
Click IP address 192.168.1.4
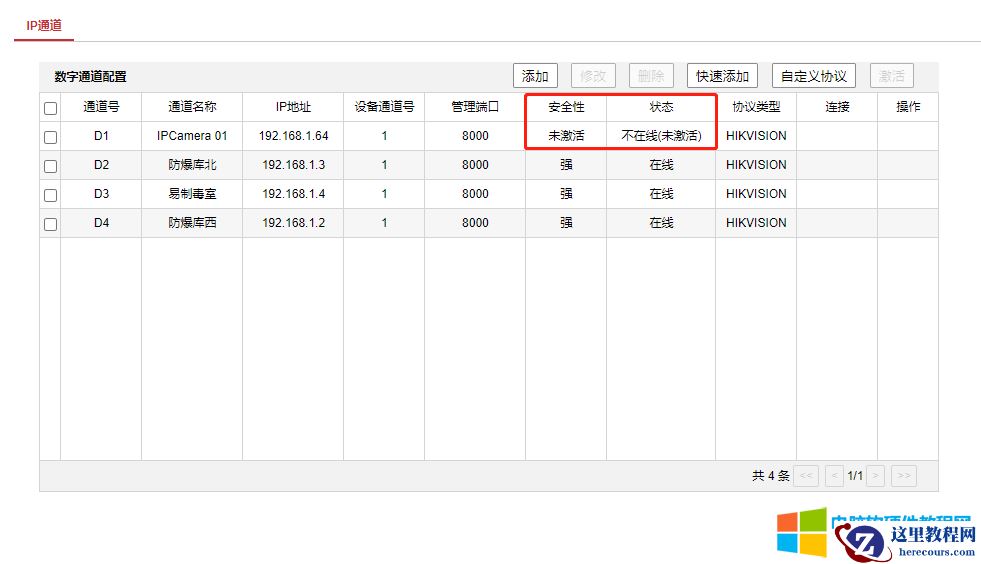pos(293,194)
